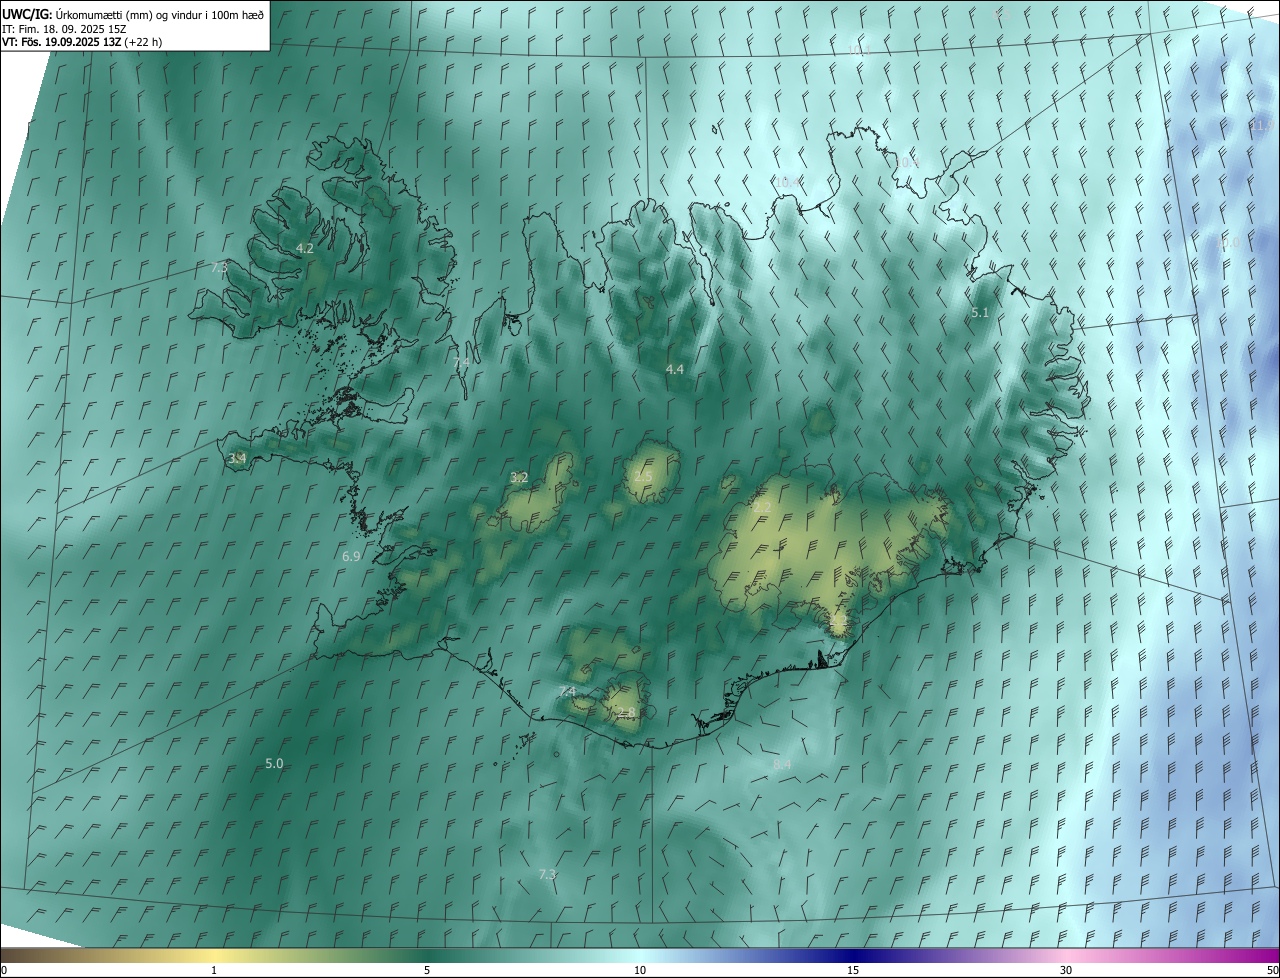Select the 3.2 value on the western glacier
This screenshot has height=978, width=1280.
[x=519, y=478]
